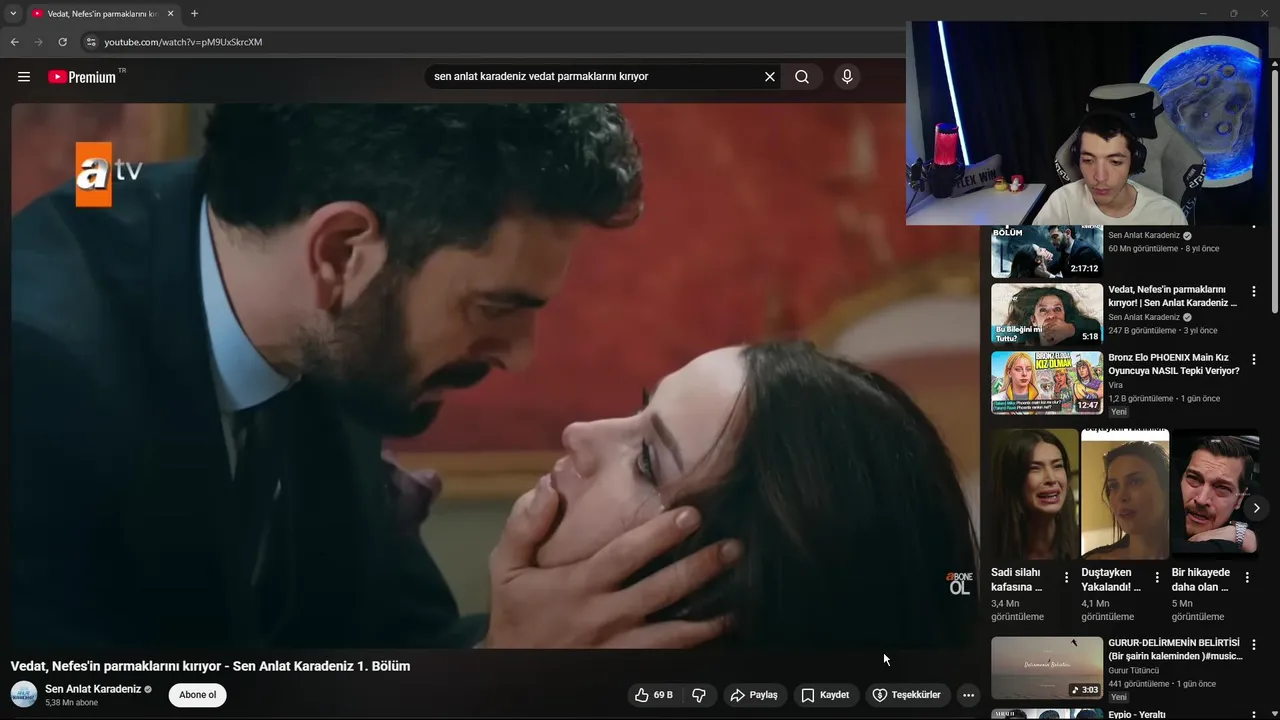Viewport: 1280px width, 720px height.
Task: Open the YouTube hamburger guide menu
Action: click(24, 77)
